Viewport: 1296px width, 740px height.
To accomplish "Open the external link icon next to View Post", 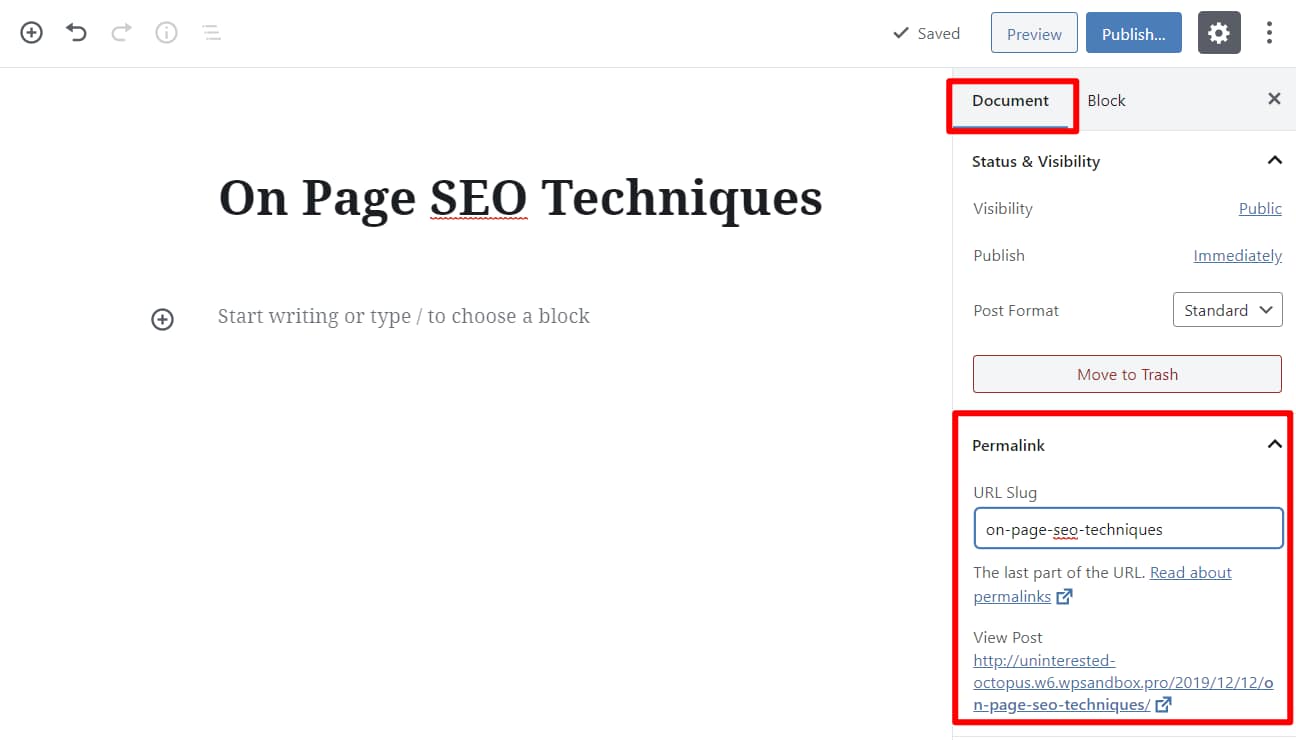I will click(1162, 704).
